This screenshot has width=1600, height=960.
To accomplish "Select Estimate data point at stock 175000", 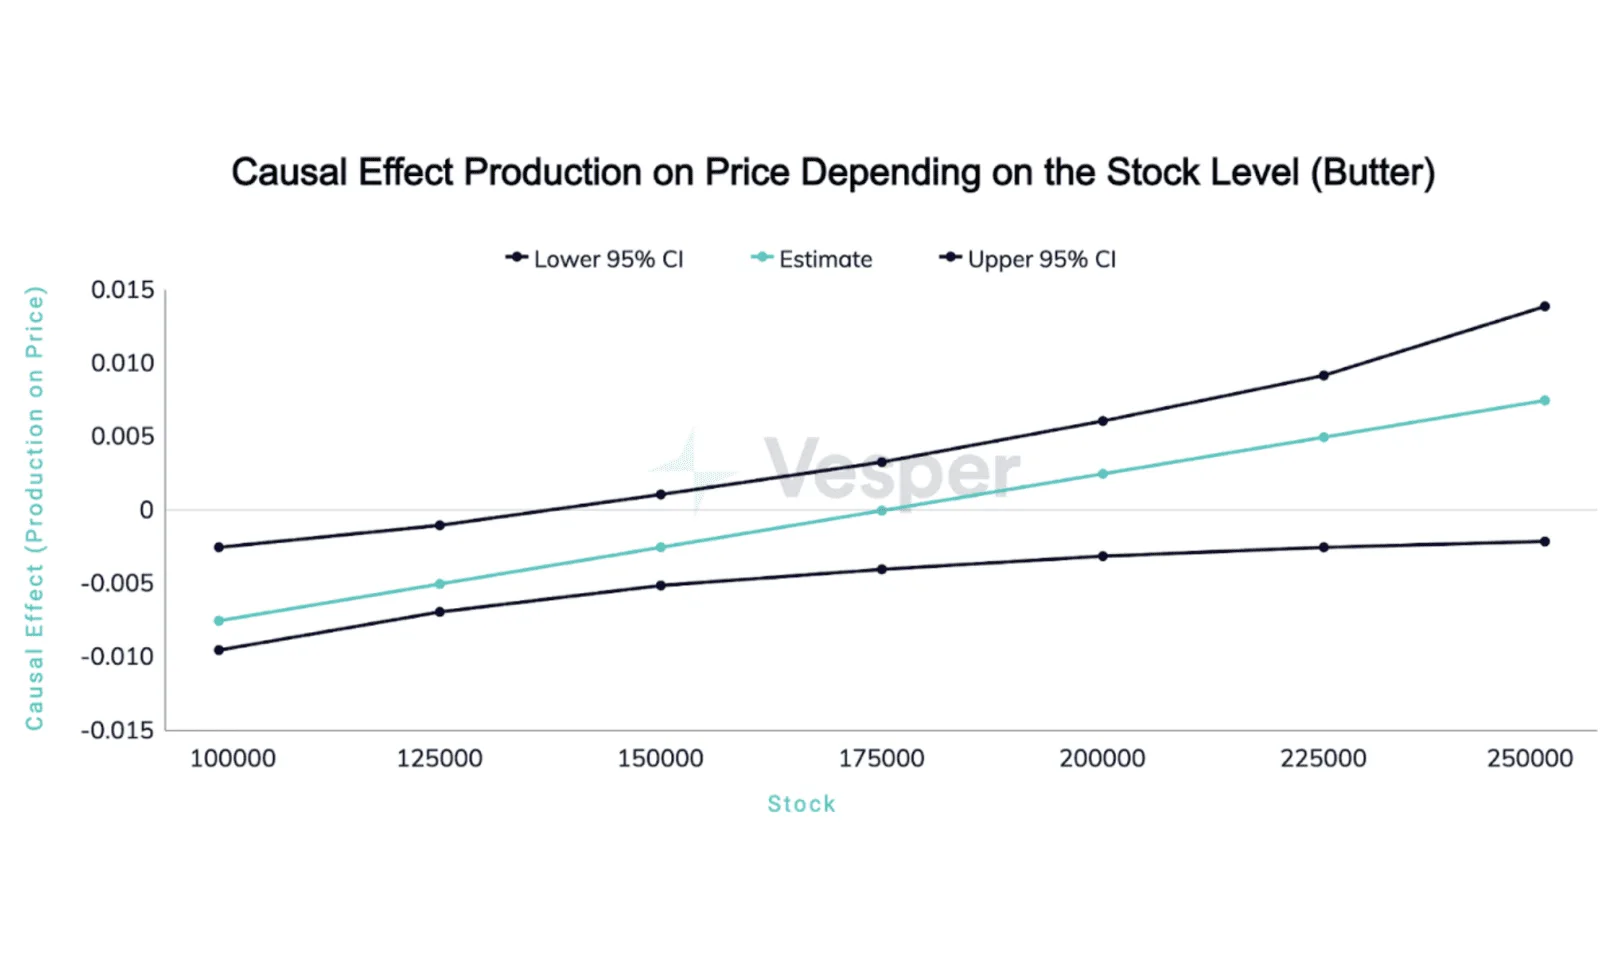I will tap(882, 511).
